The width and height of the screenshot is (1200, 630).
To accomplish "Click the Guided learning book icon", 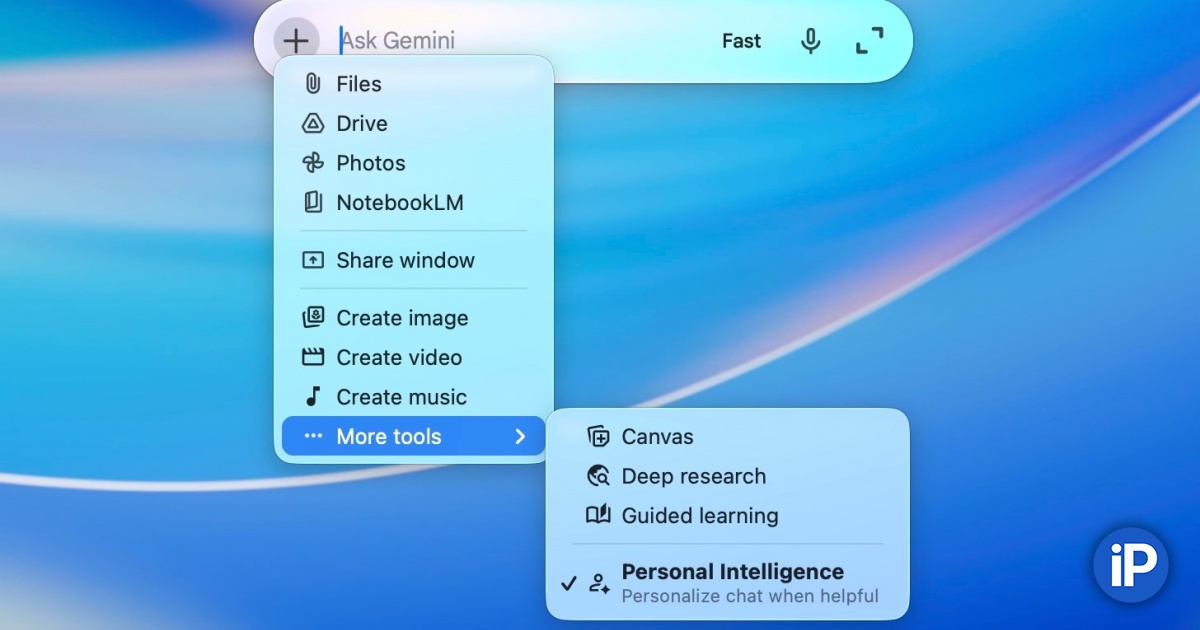I will point(598,515).
